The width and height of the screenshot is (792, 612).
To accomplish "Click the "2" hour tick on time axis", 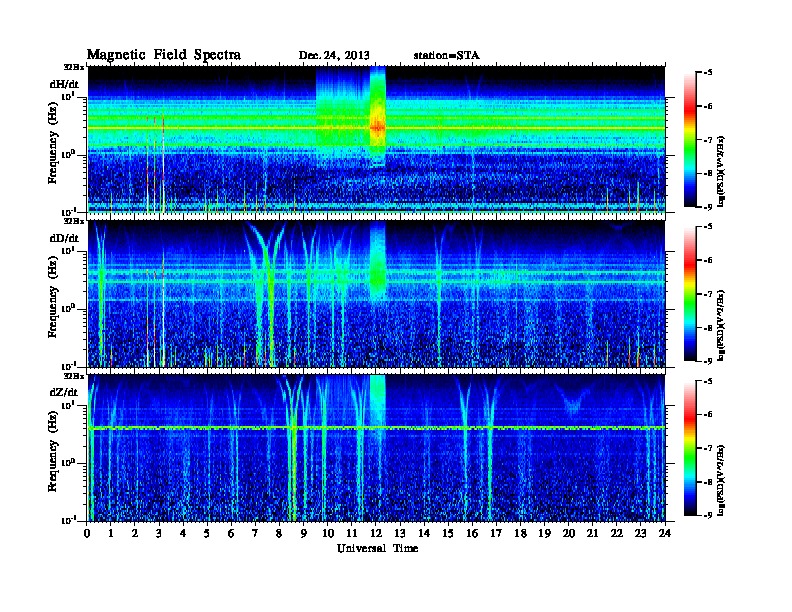I will click(x=135, y=533).
